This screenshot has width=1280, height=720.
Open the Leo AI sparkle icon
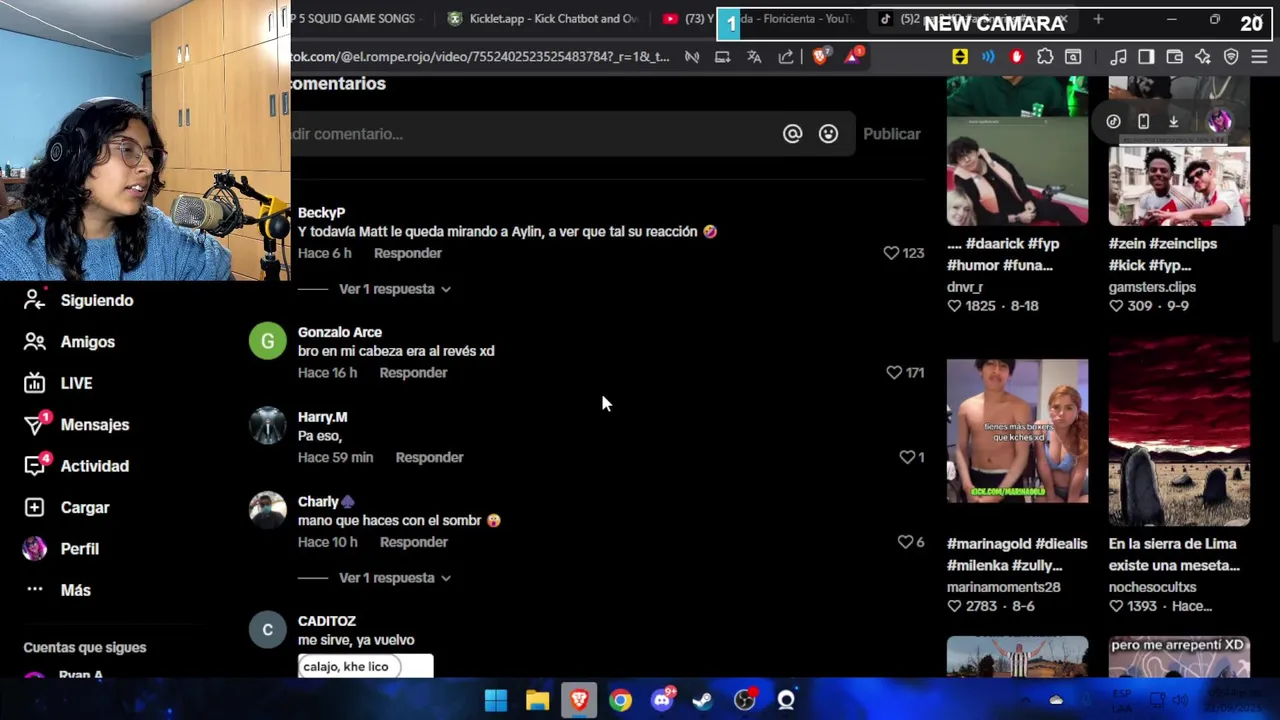coord(1203,57)
